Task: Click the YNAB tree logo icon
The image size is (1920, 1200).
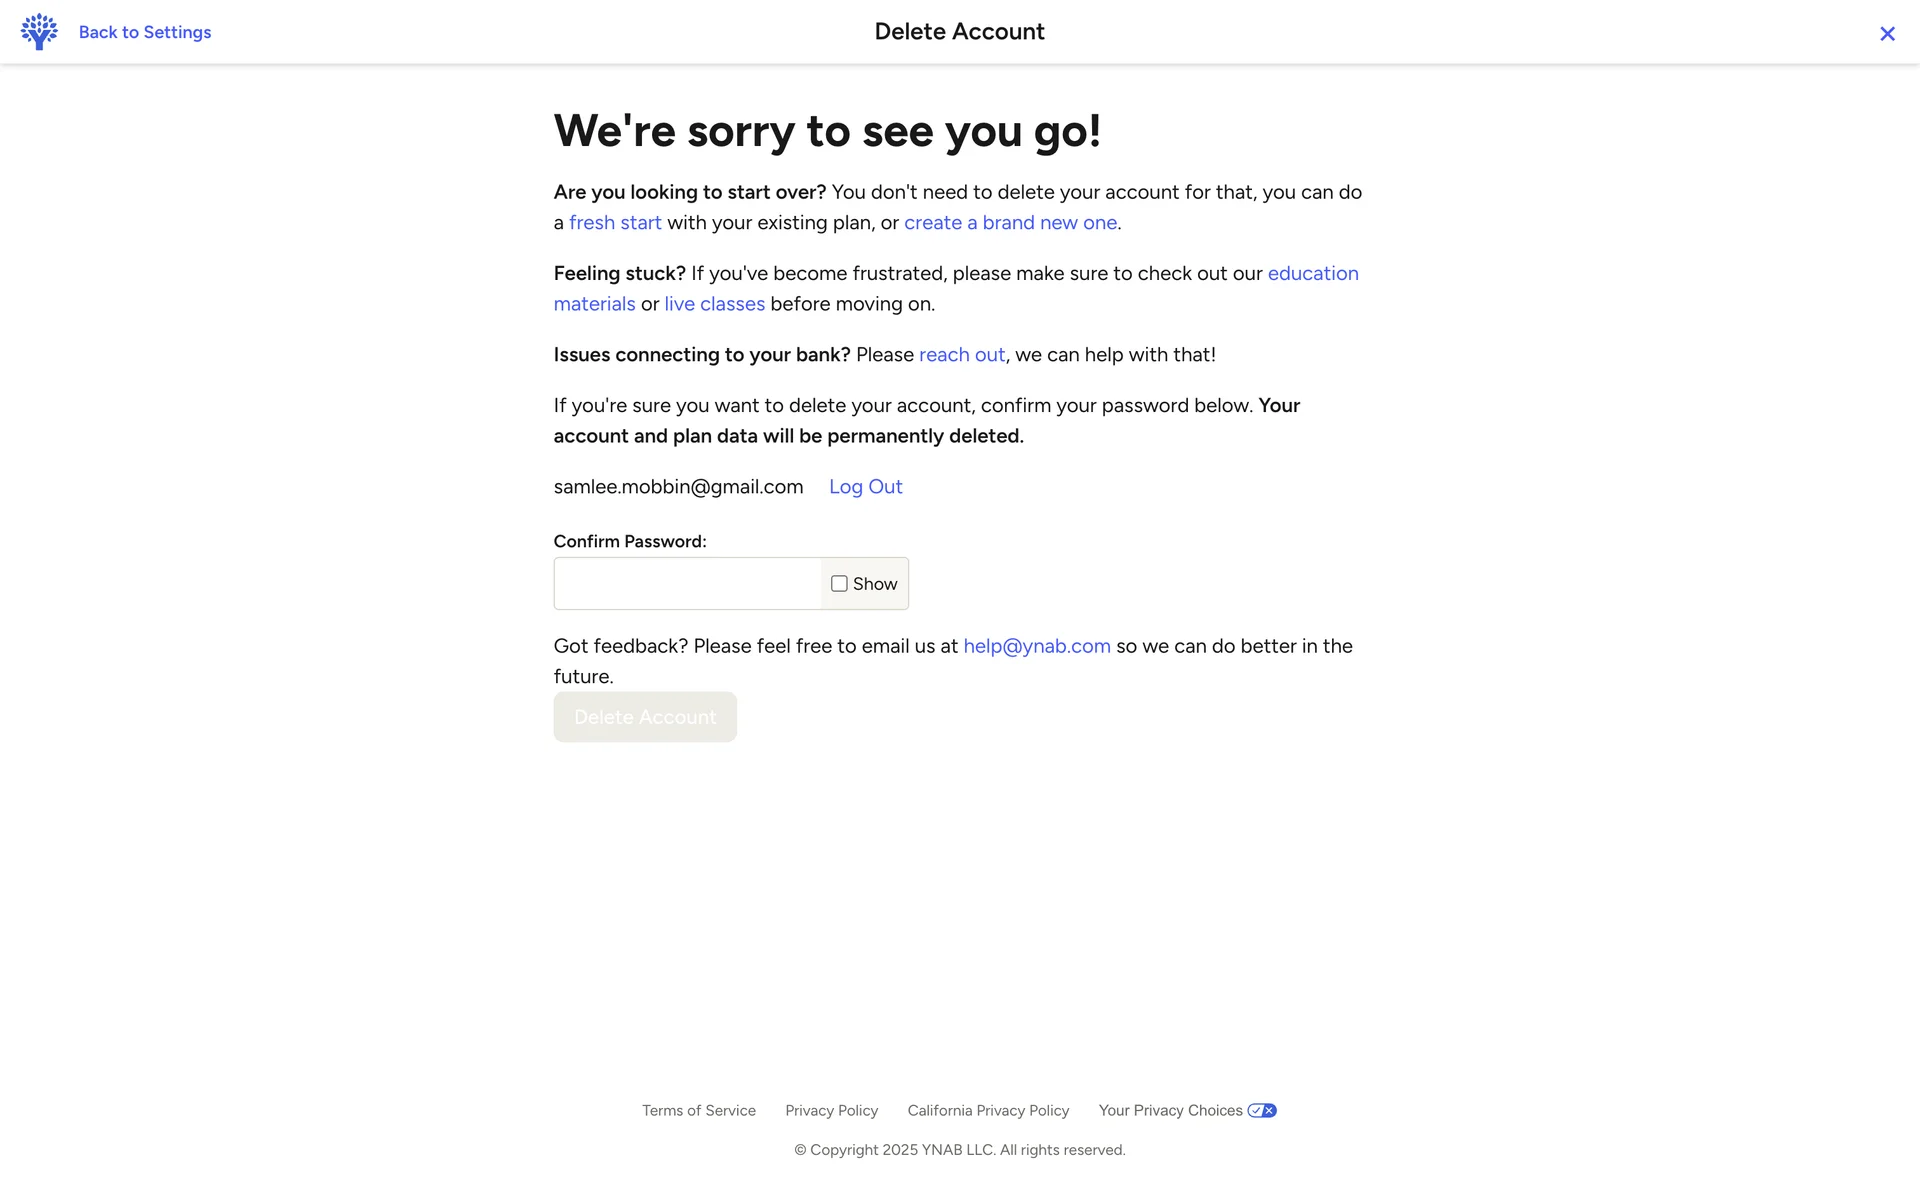Action: [x=39, y=32]
